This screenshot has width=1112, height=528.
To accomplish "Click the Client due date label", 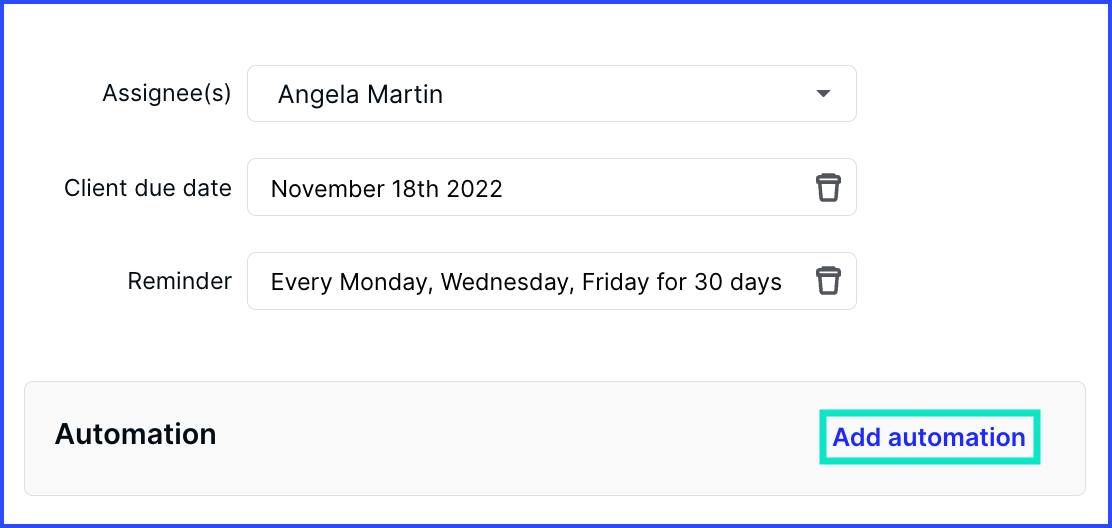I will (148, 188).
